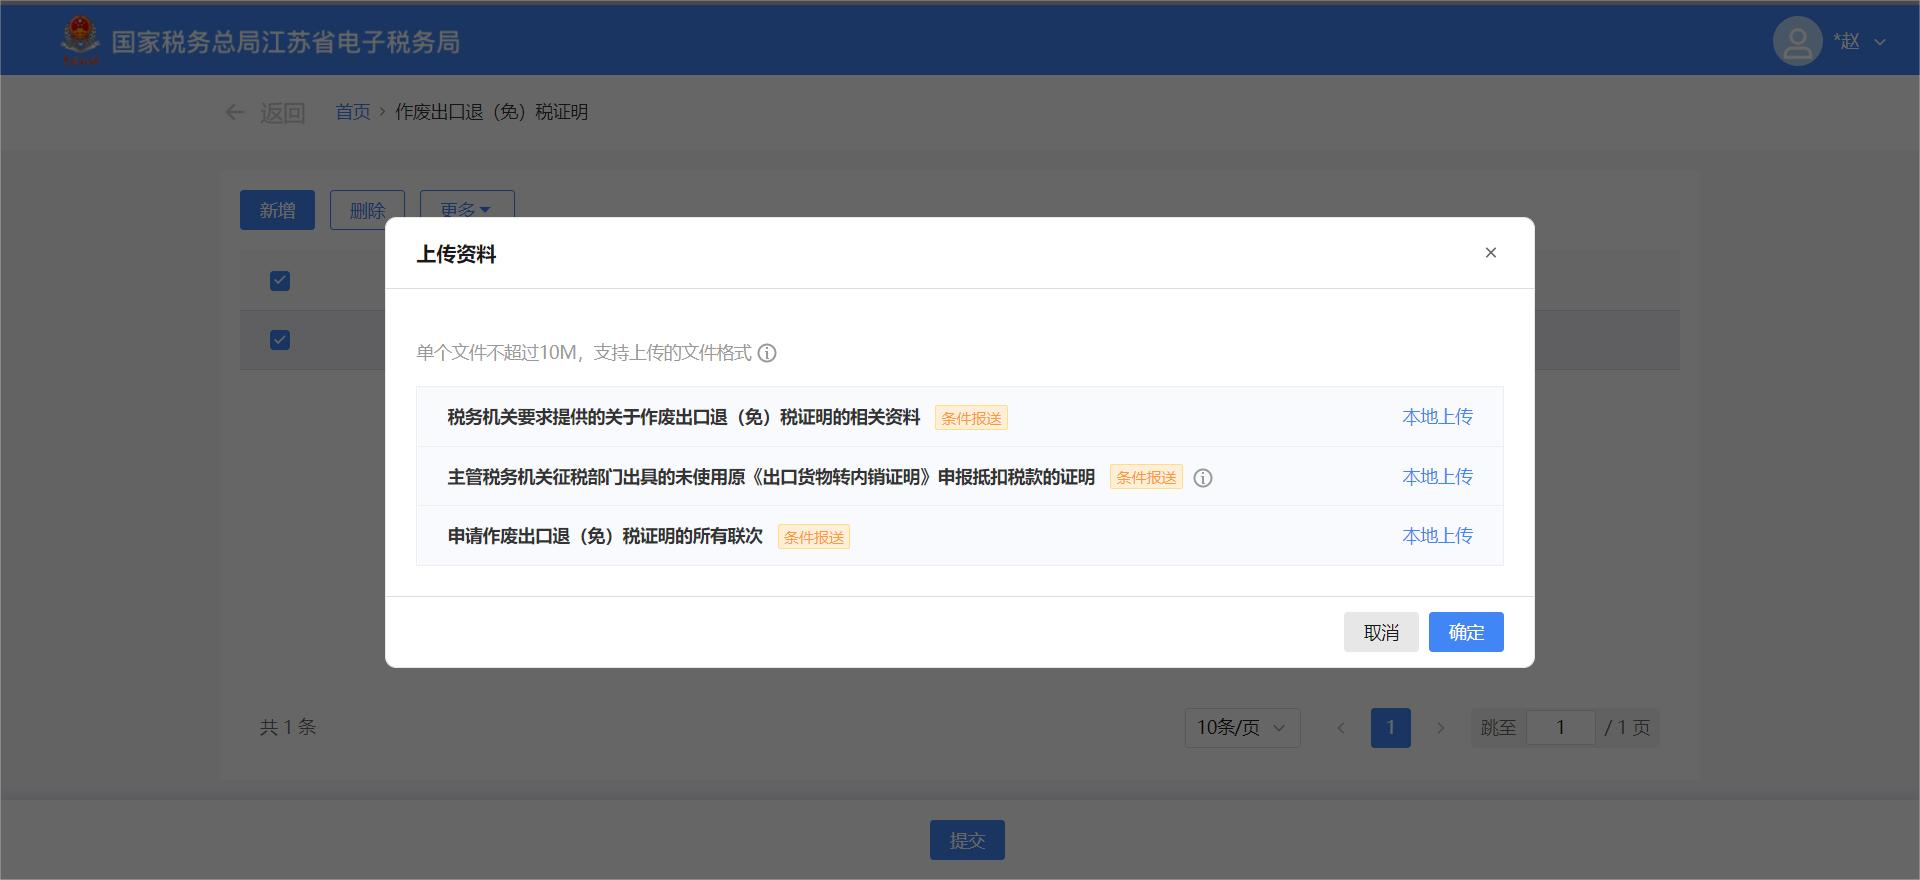Select page 1 in pagination

1390,728
